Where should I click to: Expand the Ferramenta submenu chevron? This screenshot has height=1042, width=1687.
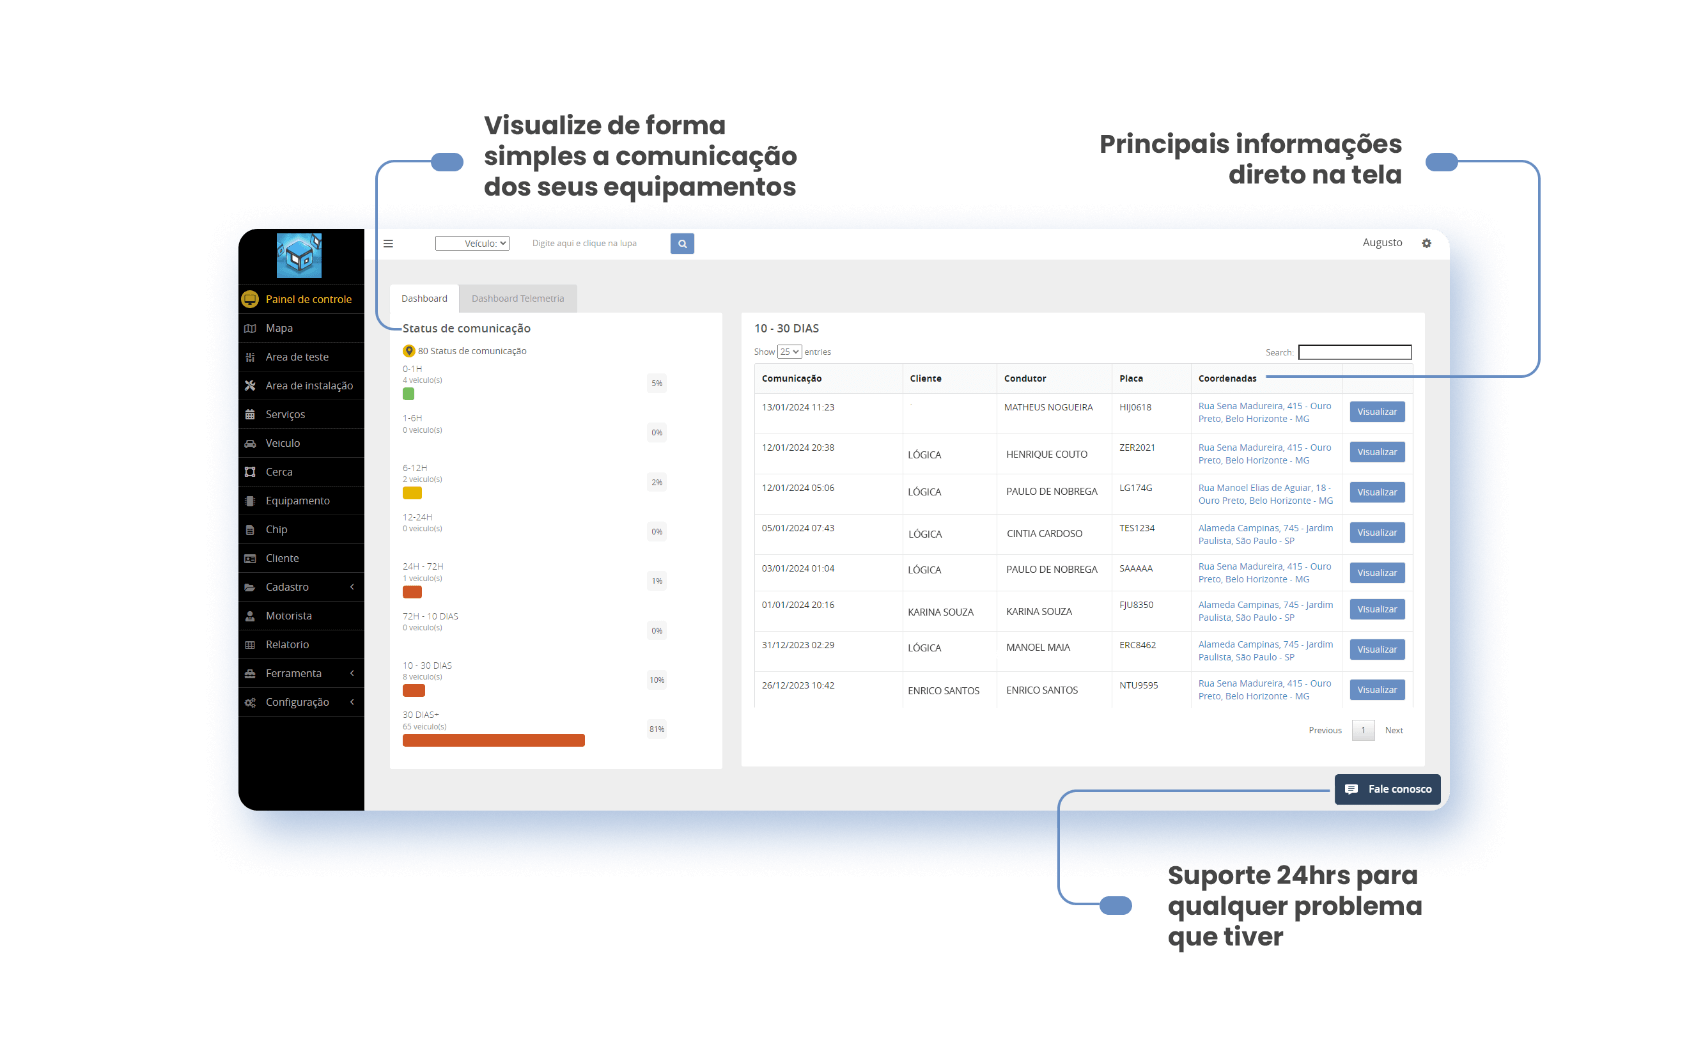point(352,673)
